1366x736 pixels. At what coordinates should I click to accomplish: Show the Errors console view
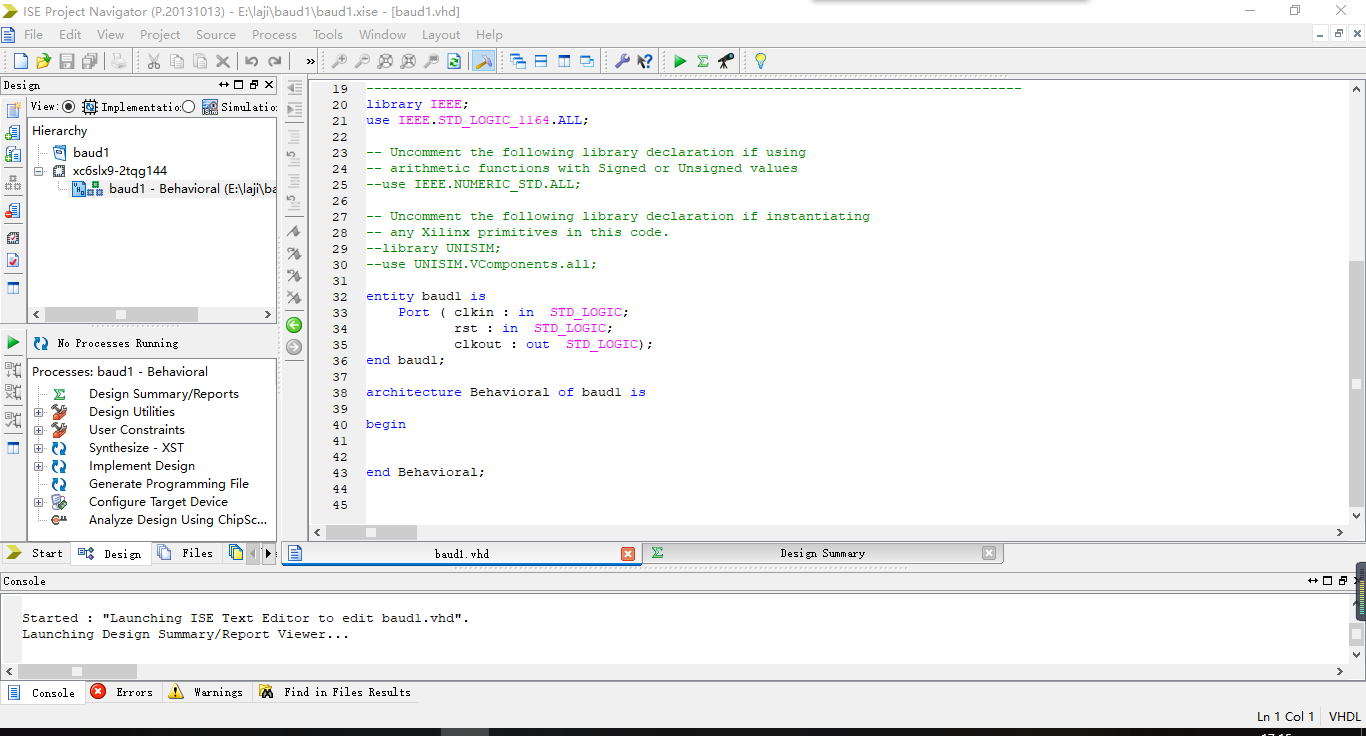point(123,691)
